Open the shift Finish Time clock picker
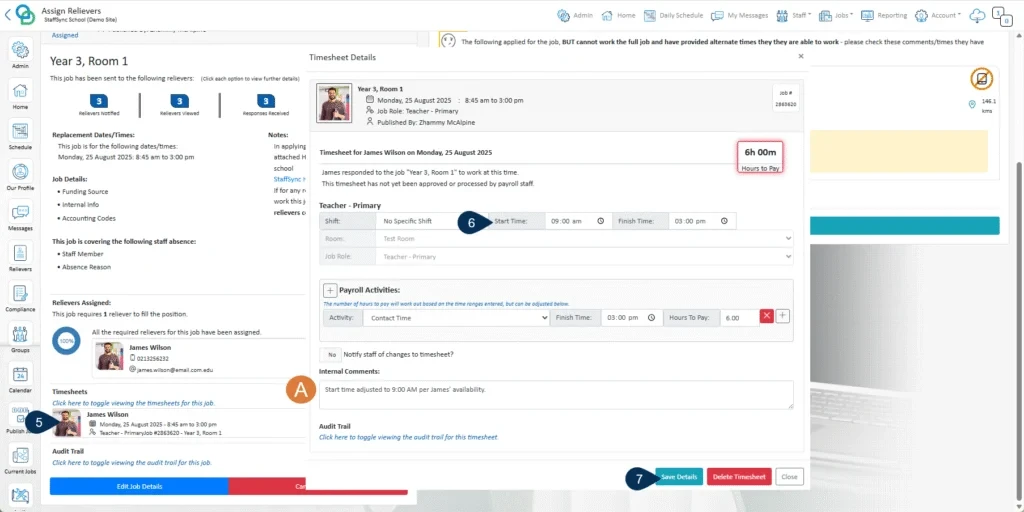1024x512 pixels. 724,221
